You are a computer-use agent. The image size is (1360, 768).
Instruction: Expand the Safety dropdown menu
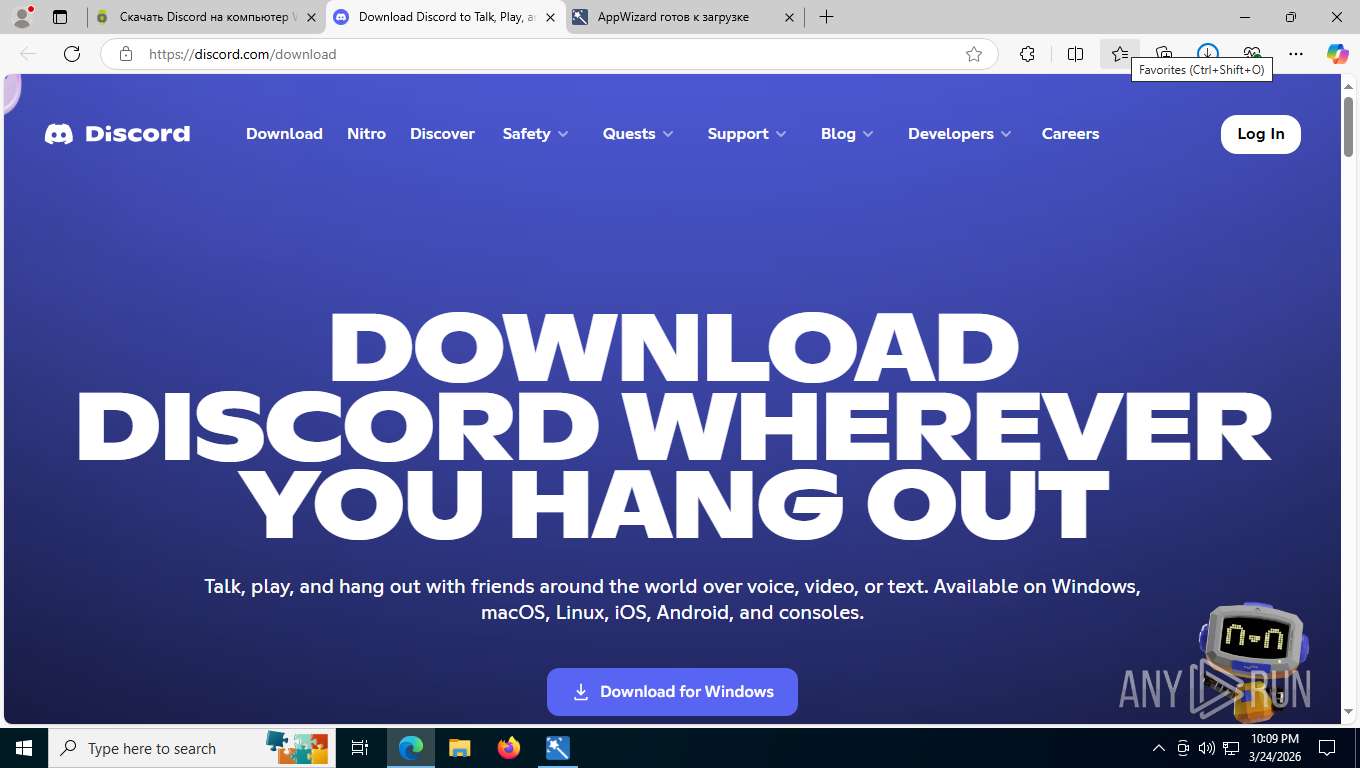535,134
